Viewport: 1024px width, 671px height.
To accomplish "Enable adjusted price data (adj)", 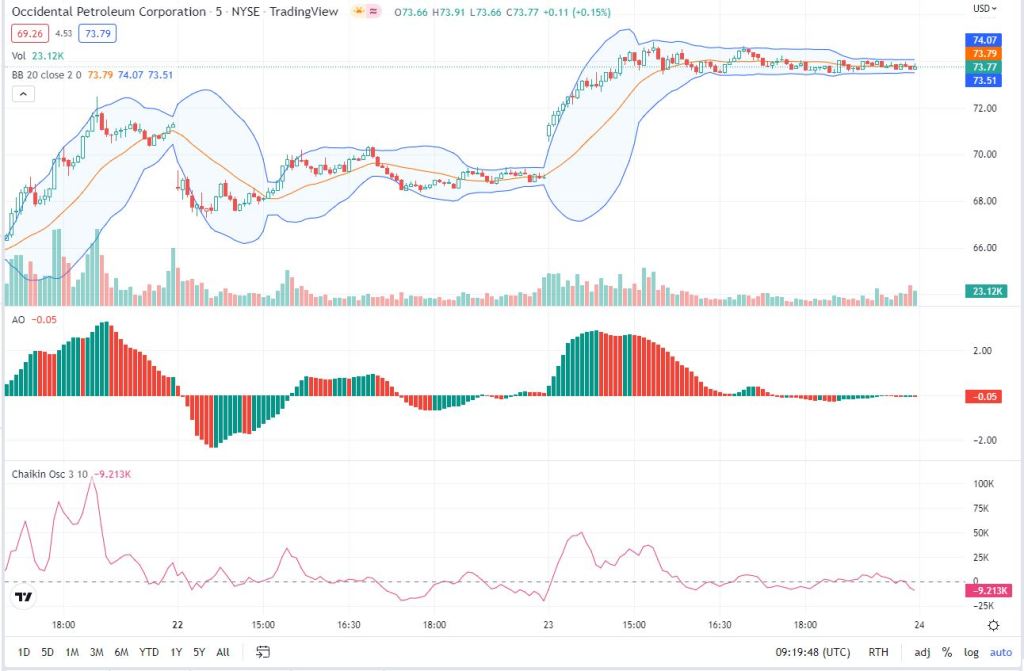I will [920, 651].
